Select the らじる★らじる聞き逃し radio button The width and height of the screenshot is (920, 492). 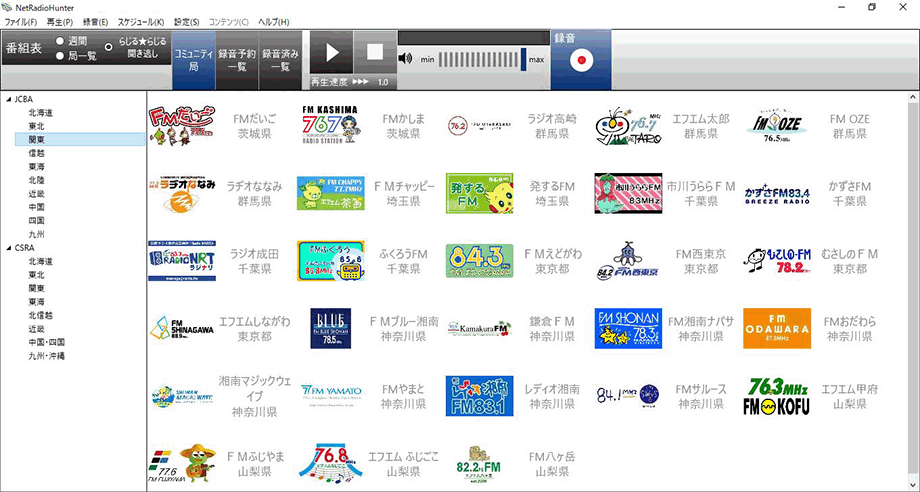[108, 47]
